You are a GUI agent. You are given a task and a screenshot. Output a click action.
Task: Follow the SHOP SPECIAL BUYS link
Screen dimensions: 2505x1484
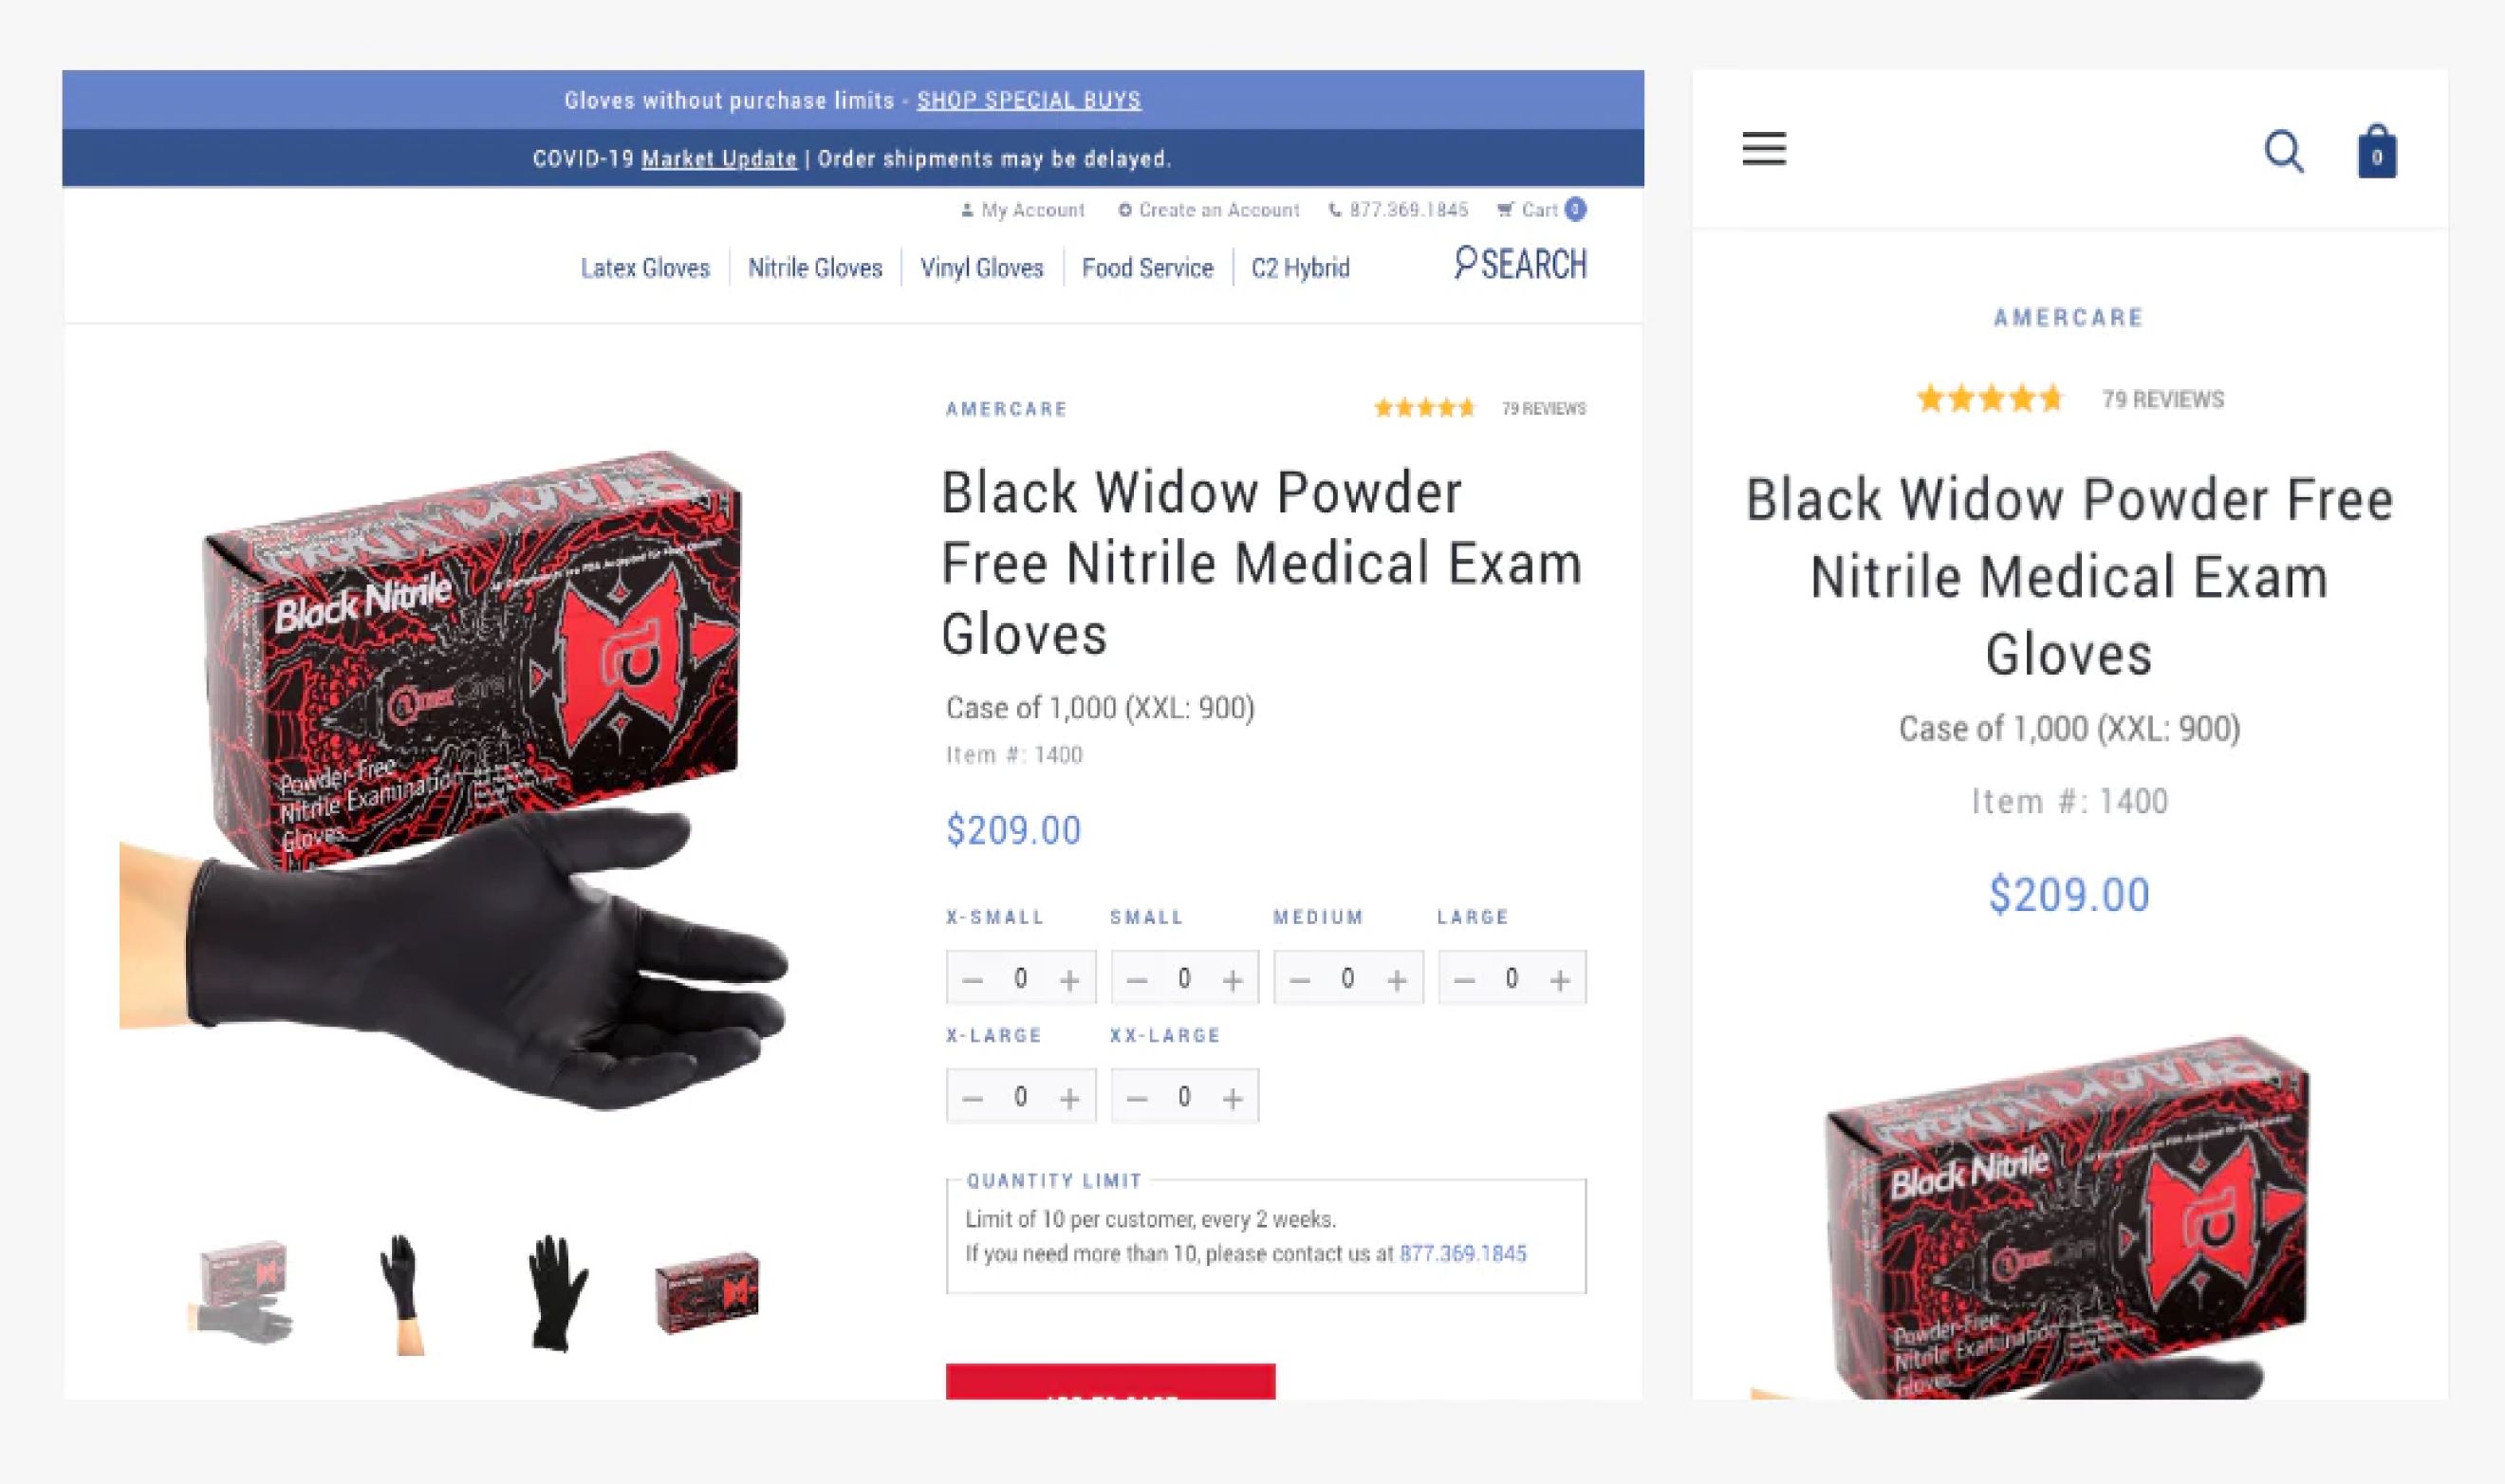(x=1029, y=100)
